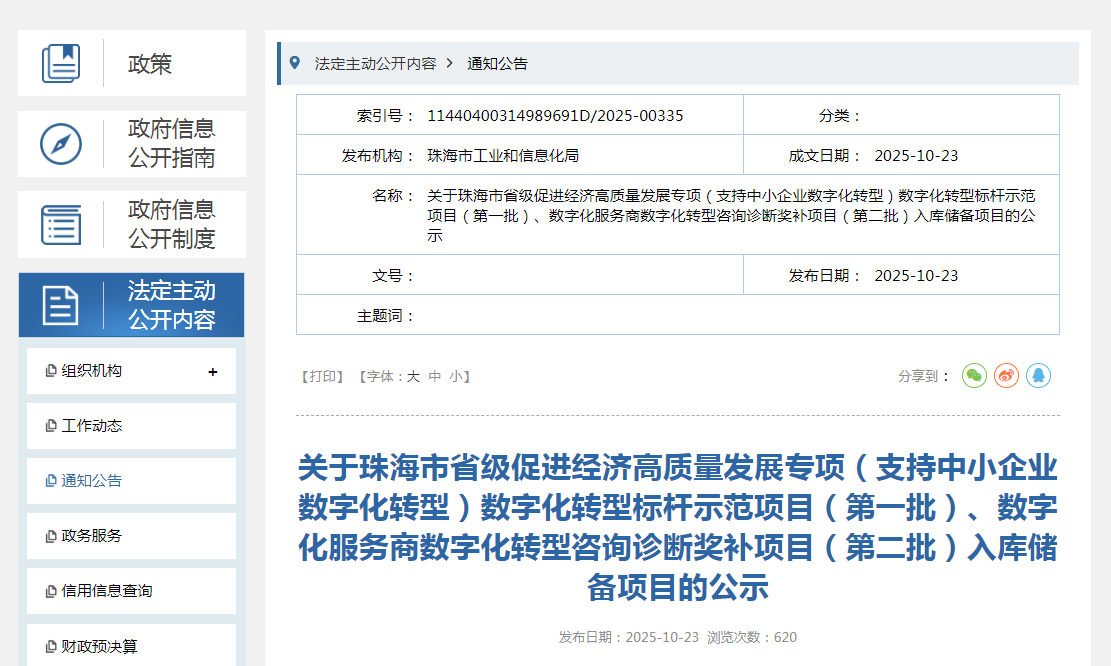Viewport: 1111px width, 666px height.
Task: Click the compass icon for 政府信息公开指南
Action: 61,144
